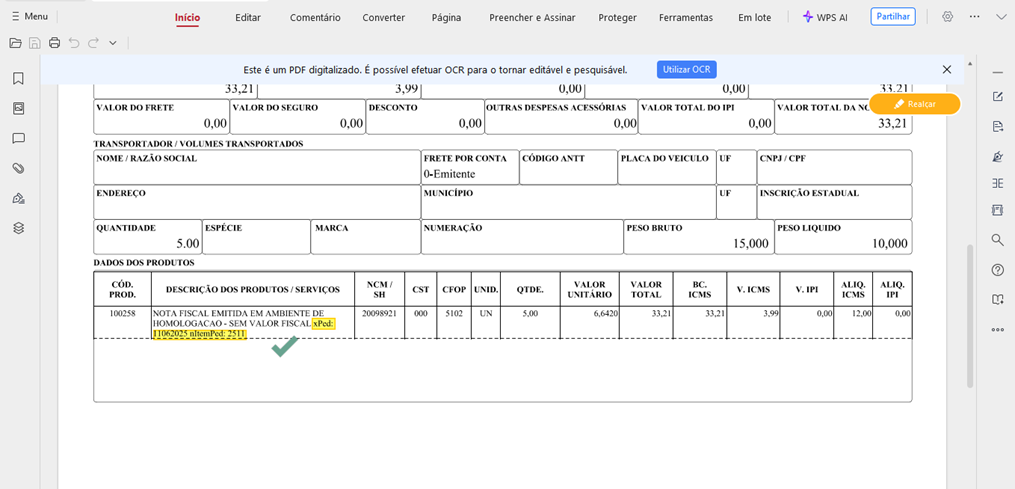The height and width of the screenshot is (489, 1015).
Task: Open the notebook tool in right sidebar
Action: coord(998,210)
